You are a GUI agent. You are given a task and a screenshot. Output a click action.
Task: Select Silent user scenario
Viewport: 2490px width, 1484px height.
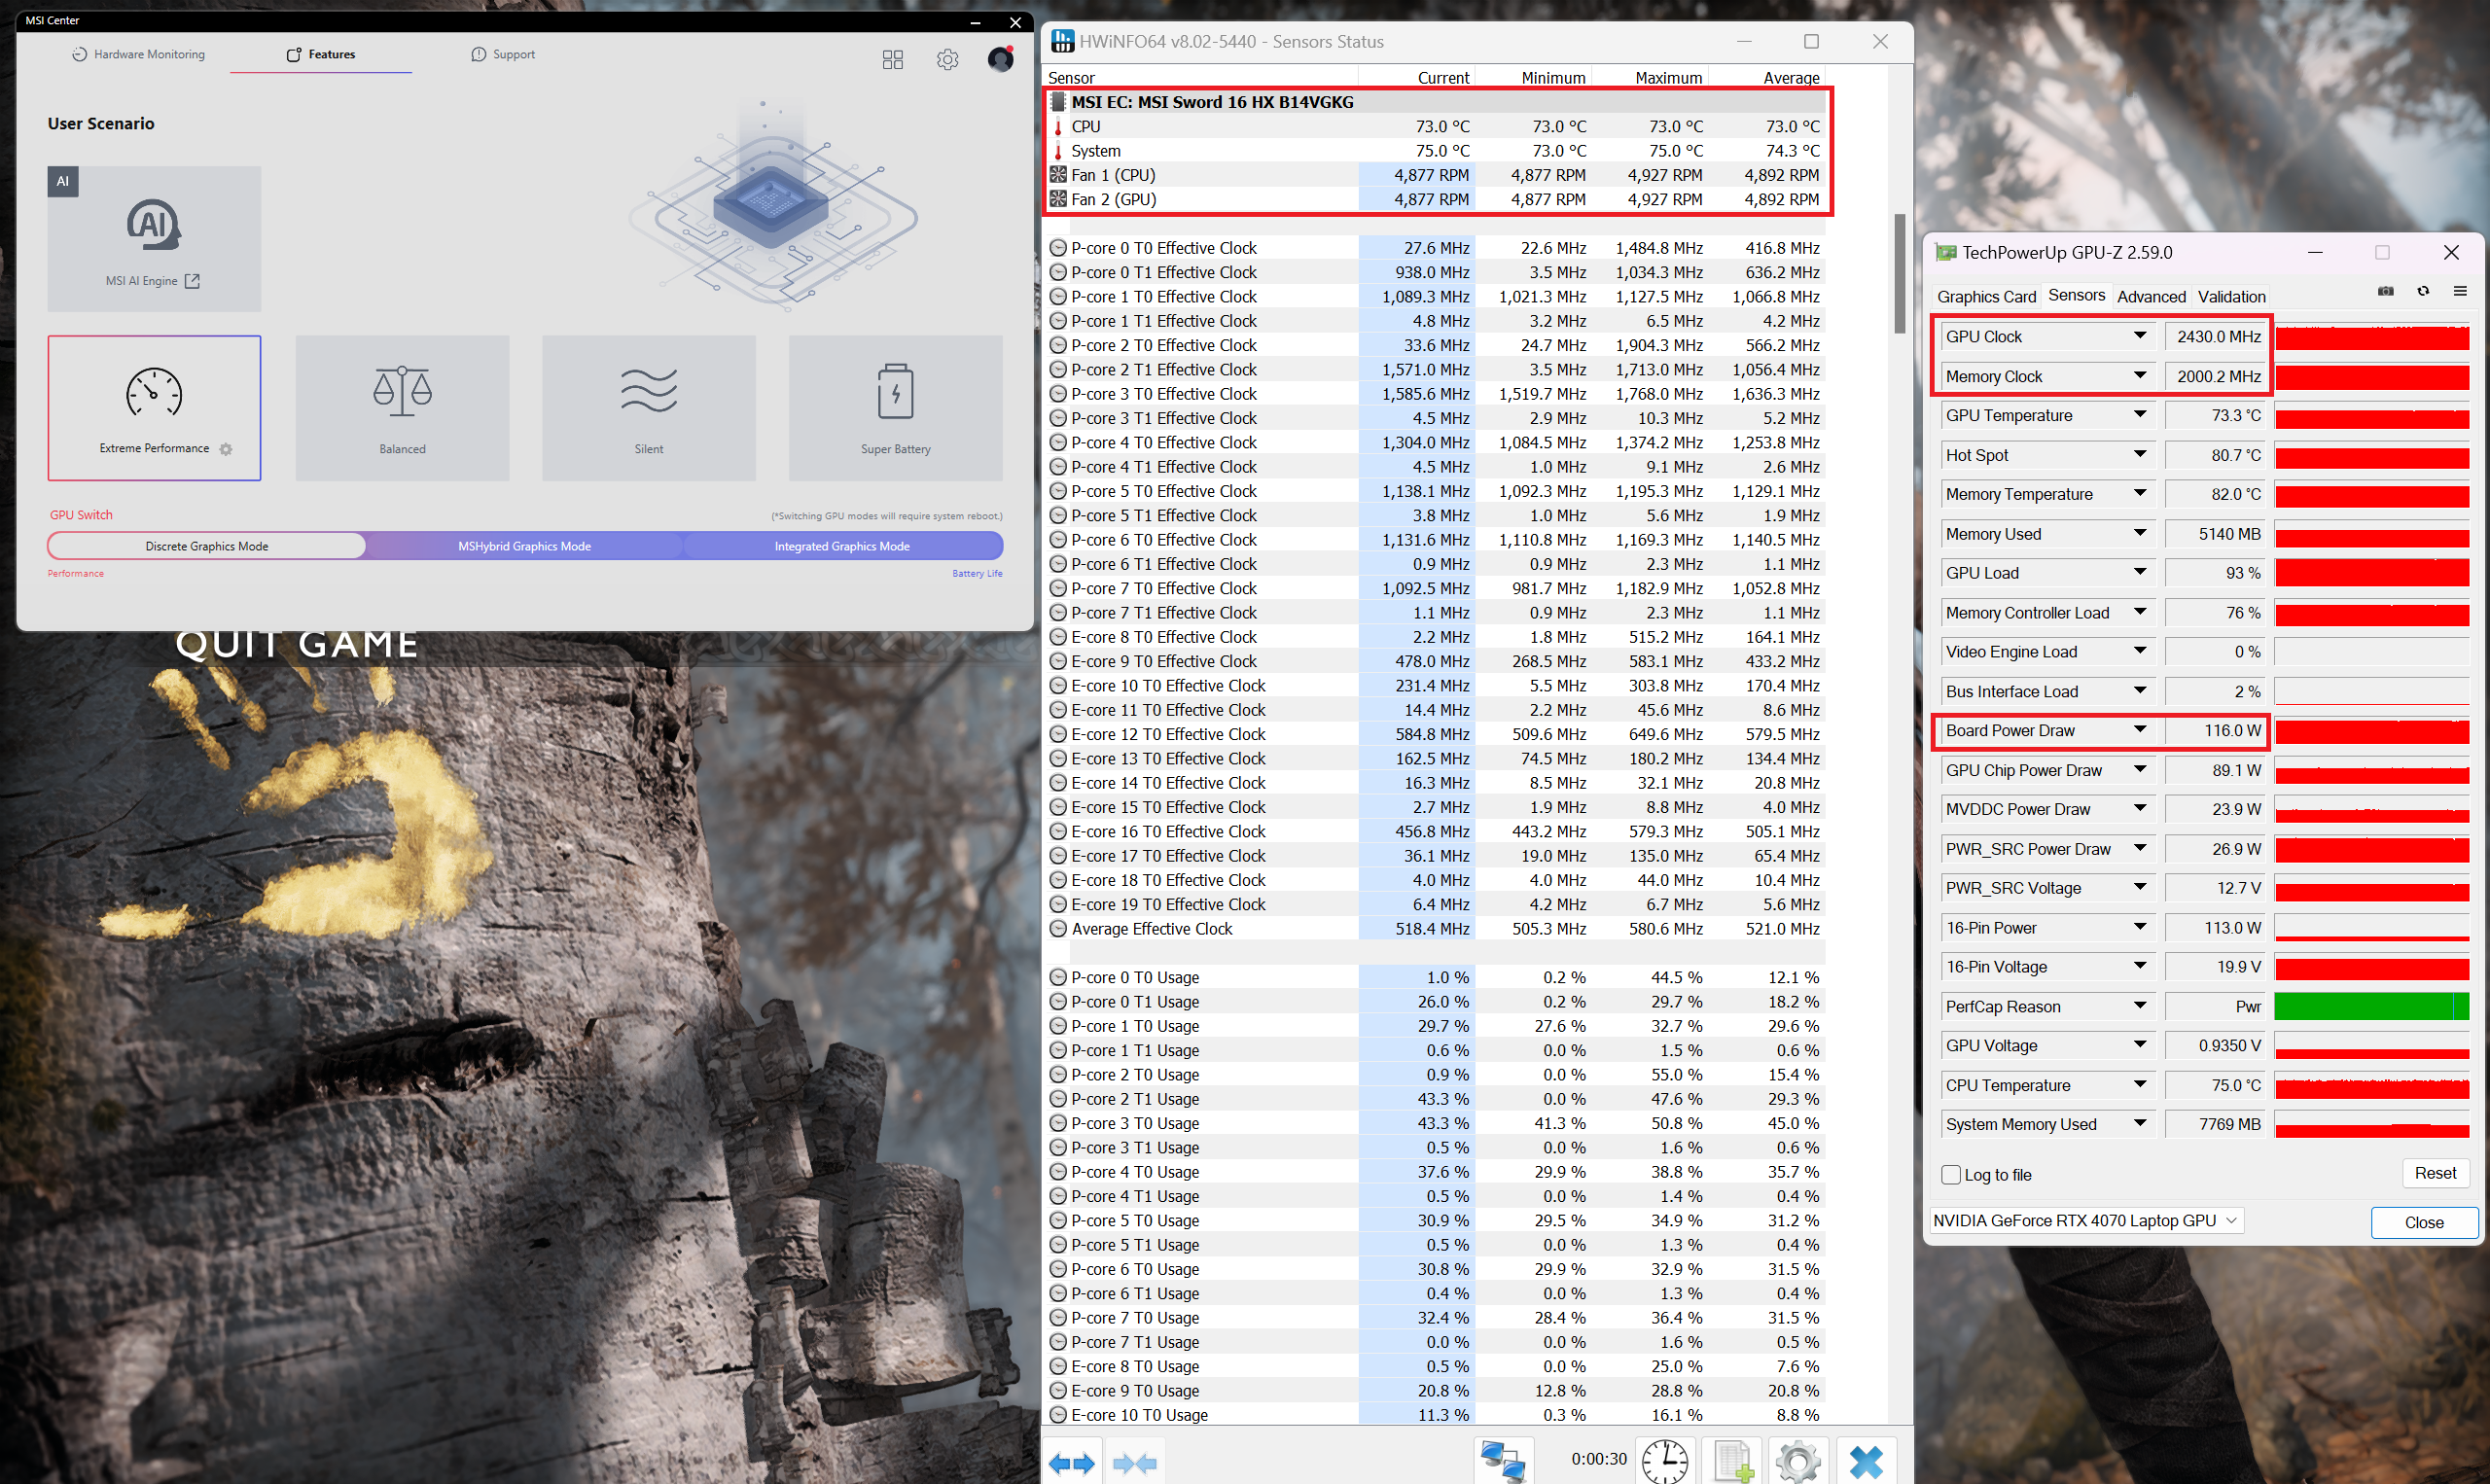pos(649,408)
